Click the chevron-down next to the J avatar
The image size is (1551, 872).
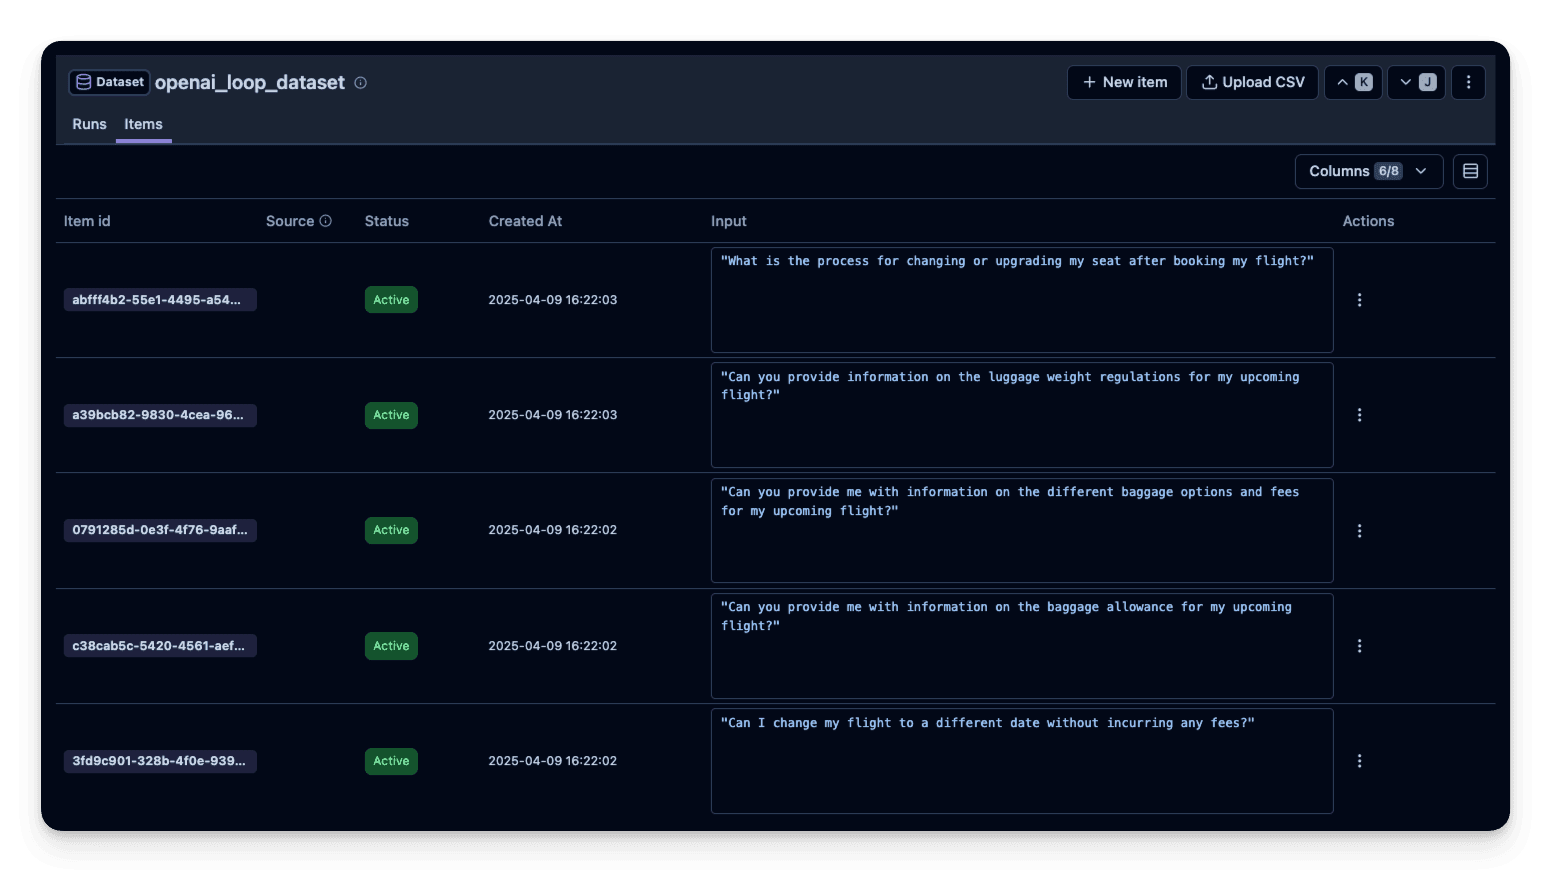[1404, 82]
